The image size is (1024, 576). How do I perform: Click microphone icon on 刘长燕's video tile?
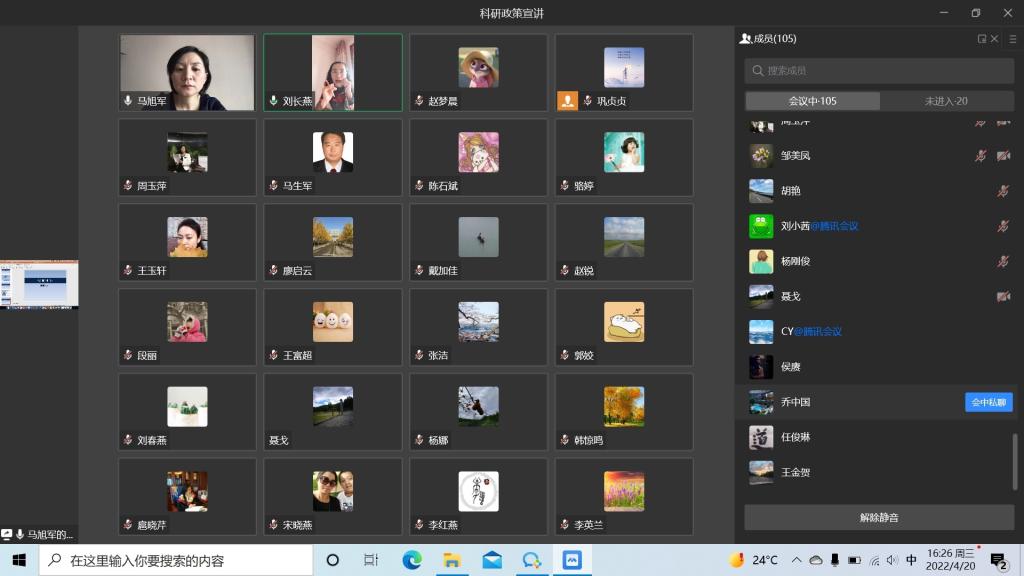click(x=273, y=101)
